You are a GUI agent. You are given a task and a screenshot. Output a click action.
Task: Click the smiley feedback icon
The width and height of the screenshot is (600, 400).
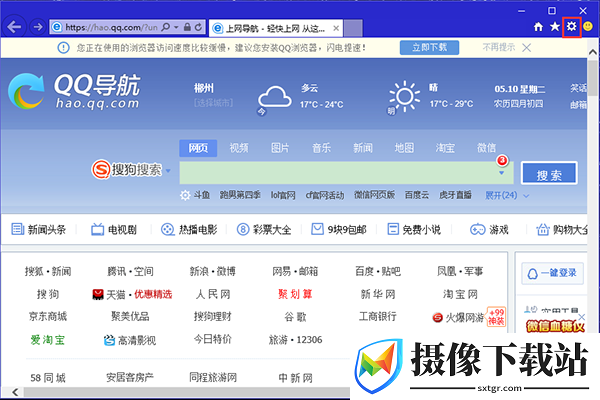(x=588, y=26)
